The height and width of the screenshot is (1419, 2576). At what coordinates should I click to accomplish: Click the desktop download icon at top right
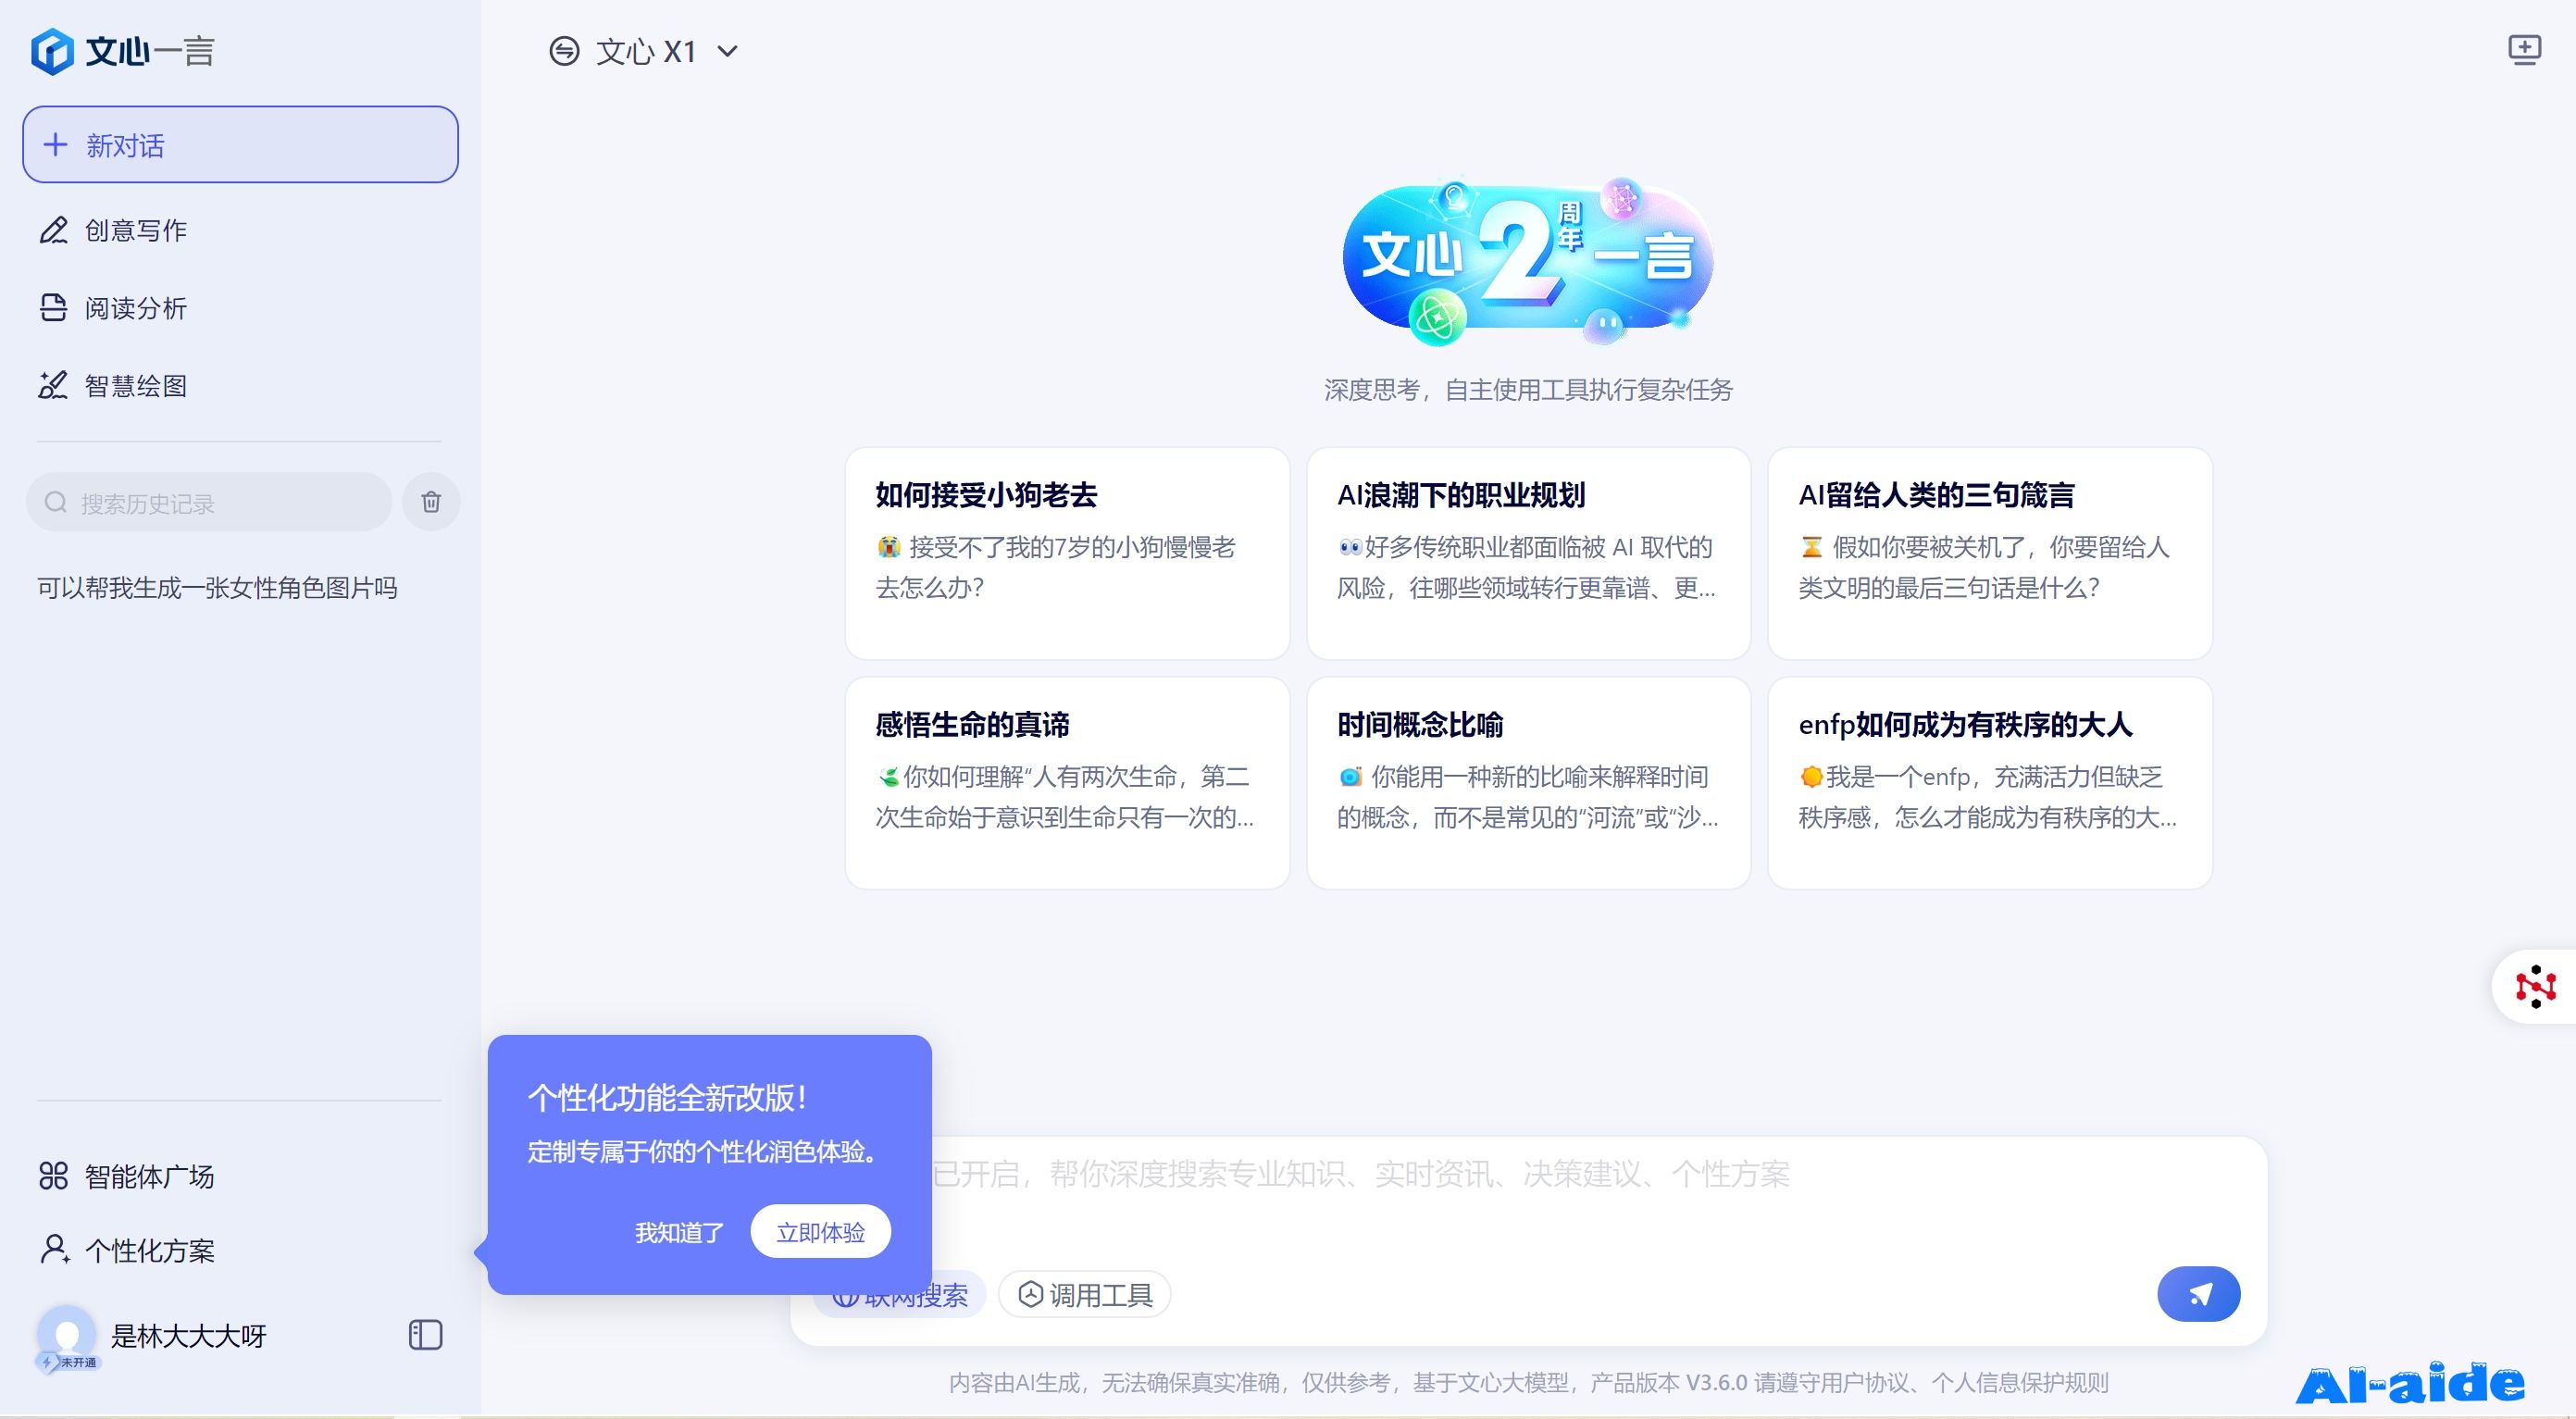pyautogui.click(x=2525, y=50)
